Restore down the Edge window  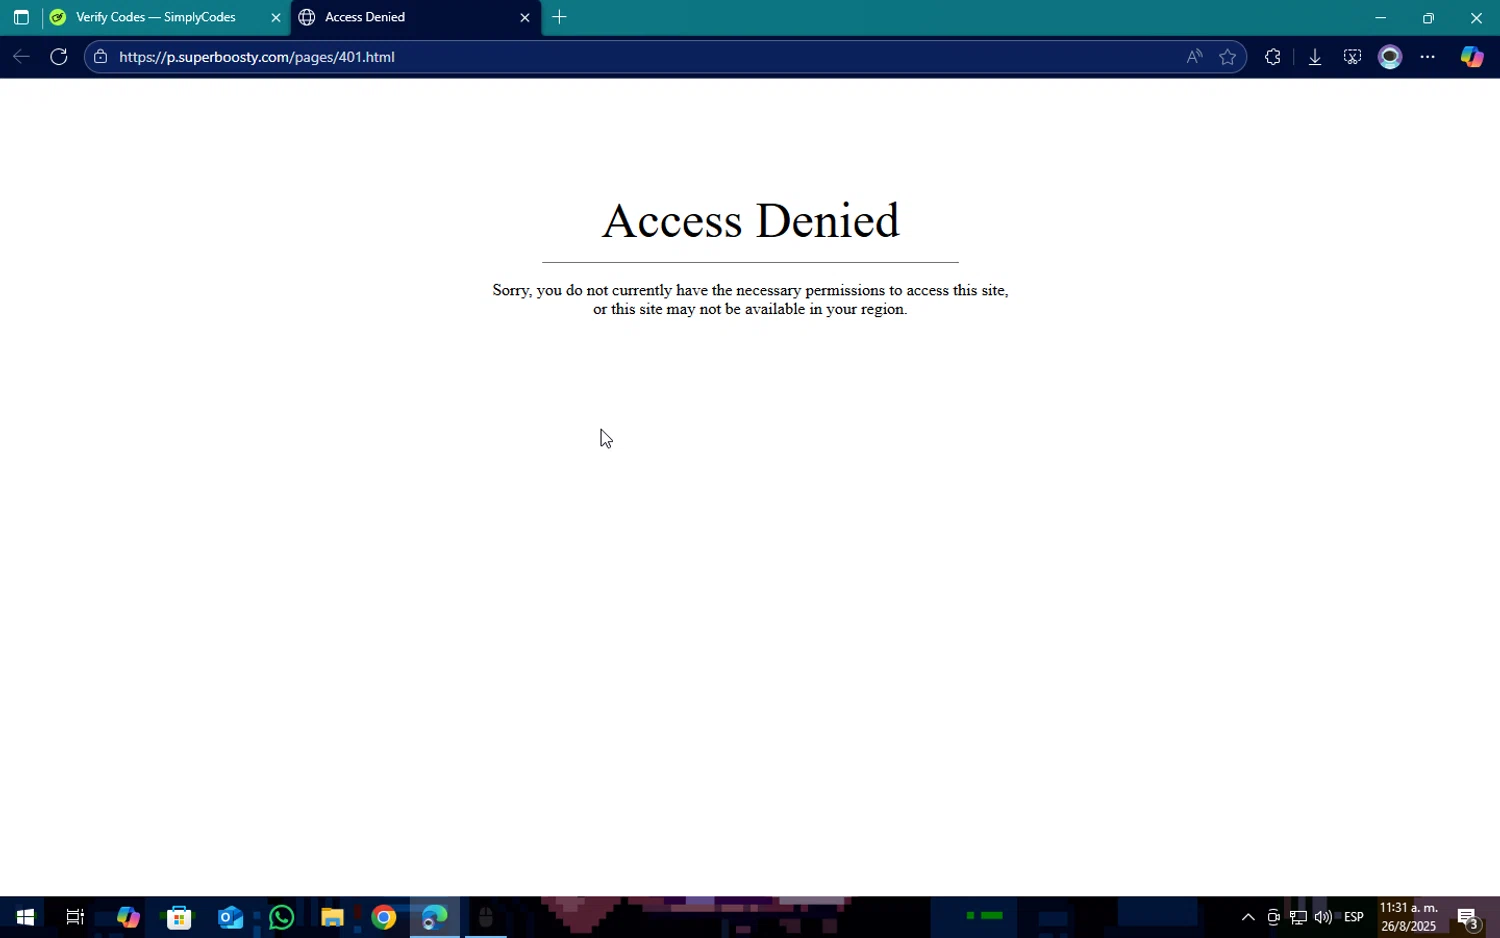1428,17
